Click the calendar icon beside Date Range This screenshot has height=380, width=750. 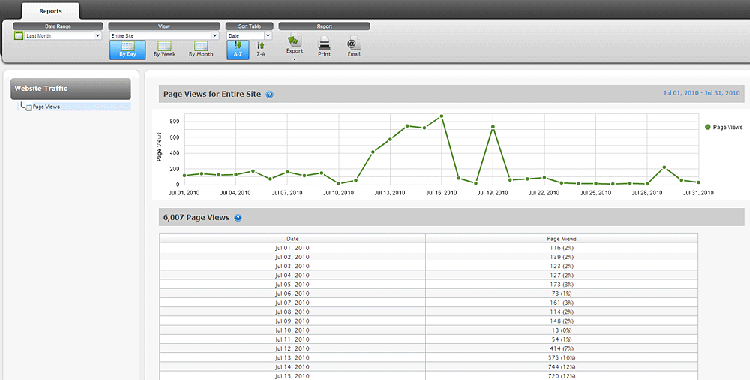point(18,36)
